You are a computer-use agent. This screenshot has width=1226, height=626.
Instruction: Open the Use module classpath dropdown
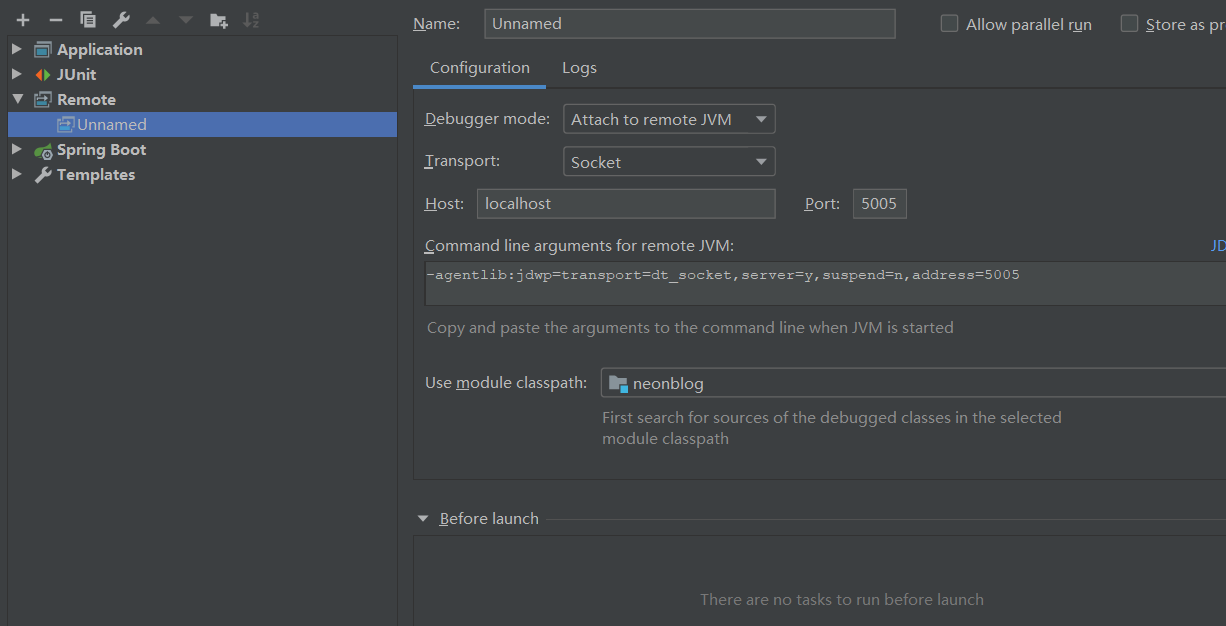(x=912, y=383)
